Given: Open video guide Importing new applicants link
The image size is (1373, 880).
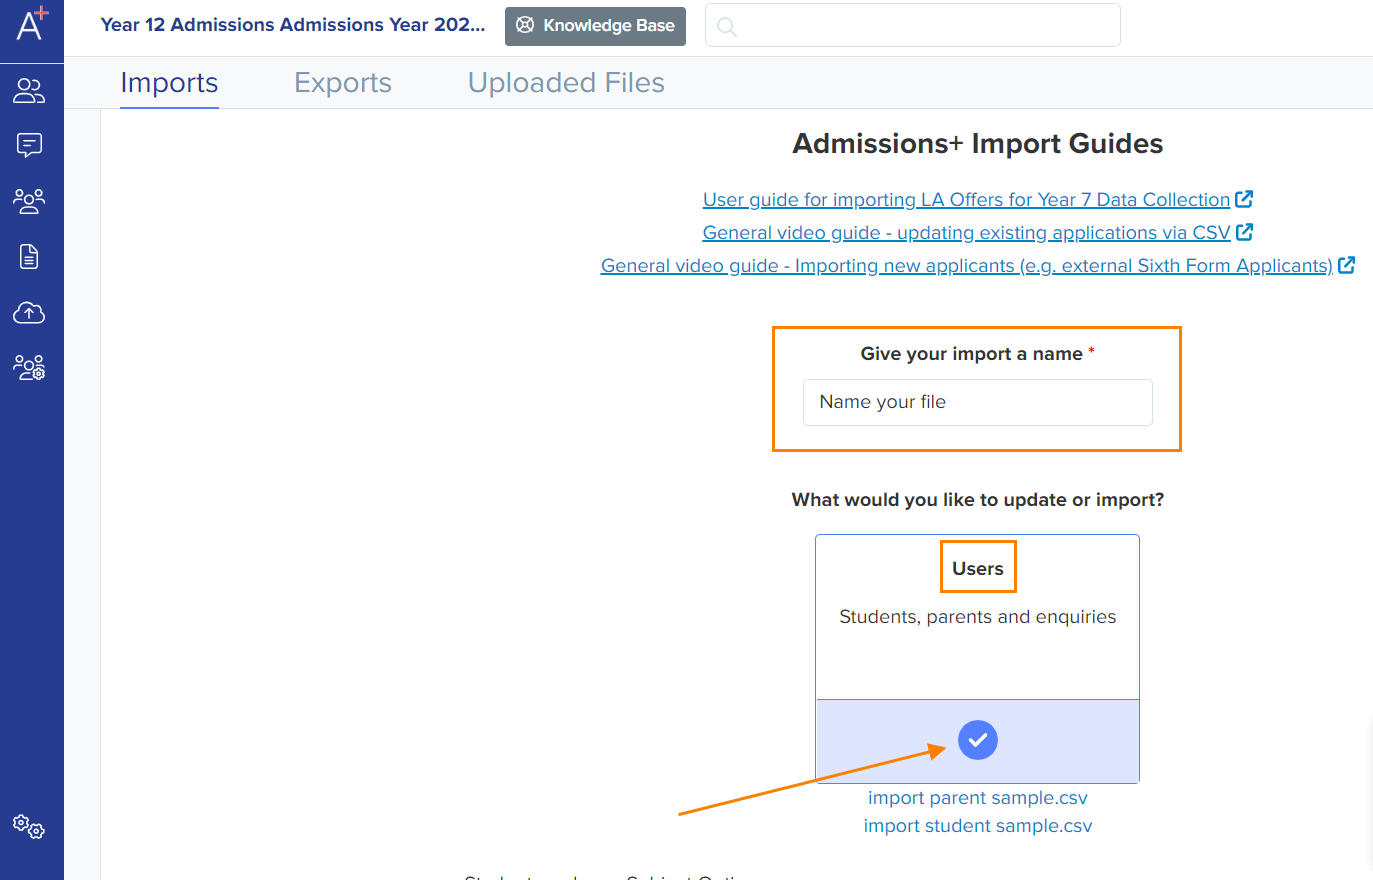Looking at the screenshot, I should tap(966, 266).
